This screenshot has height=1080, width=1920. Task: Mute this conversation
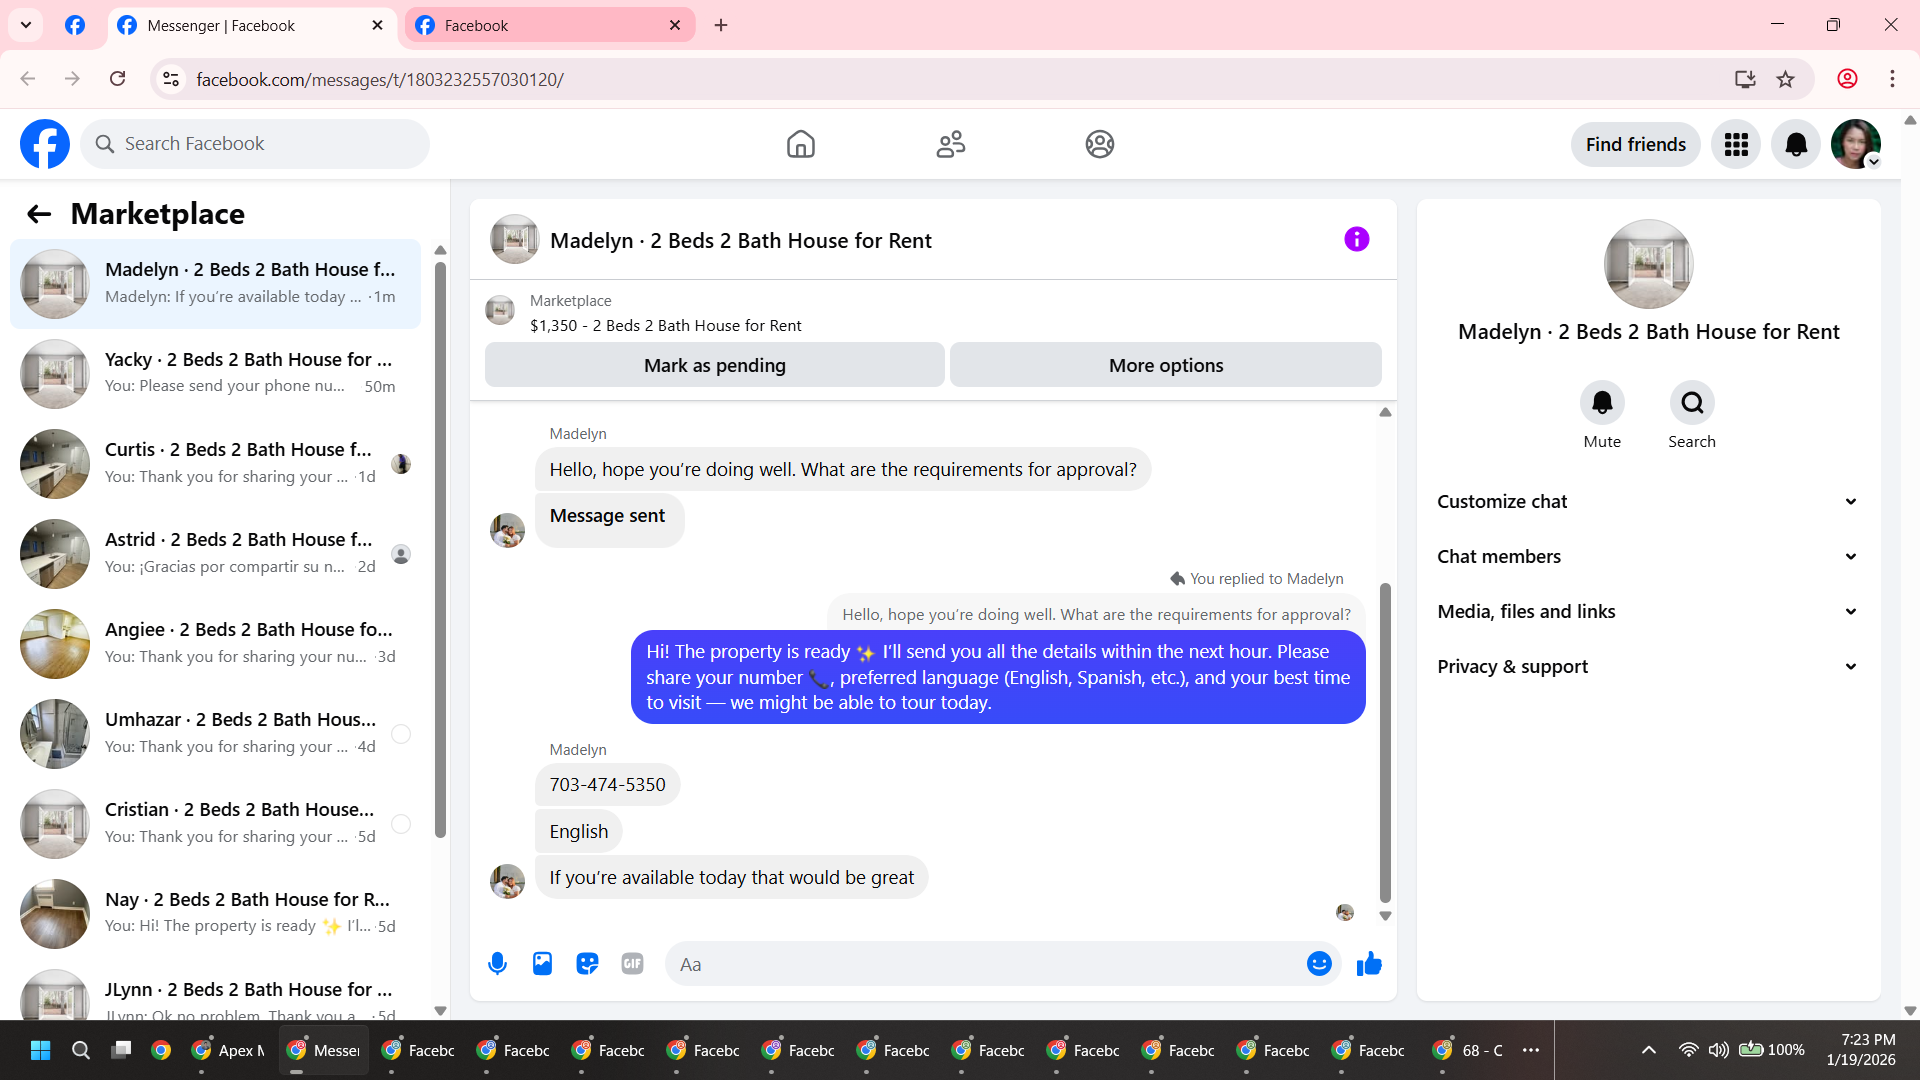coord(1602,403)
